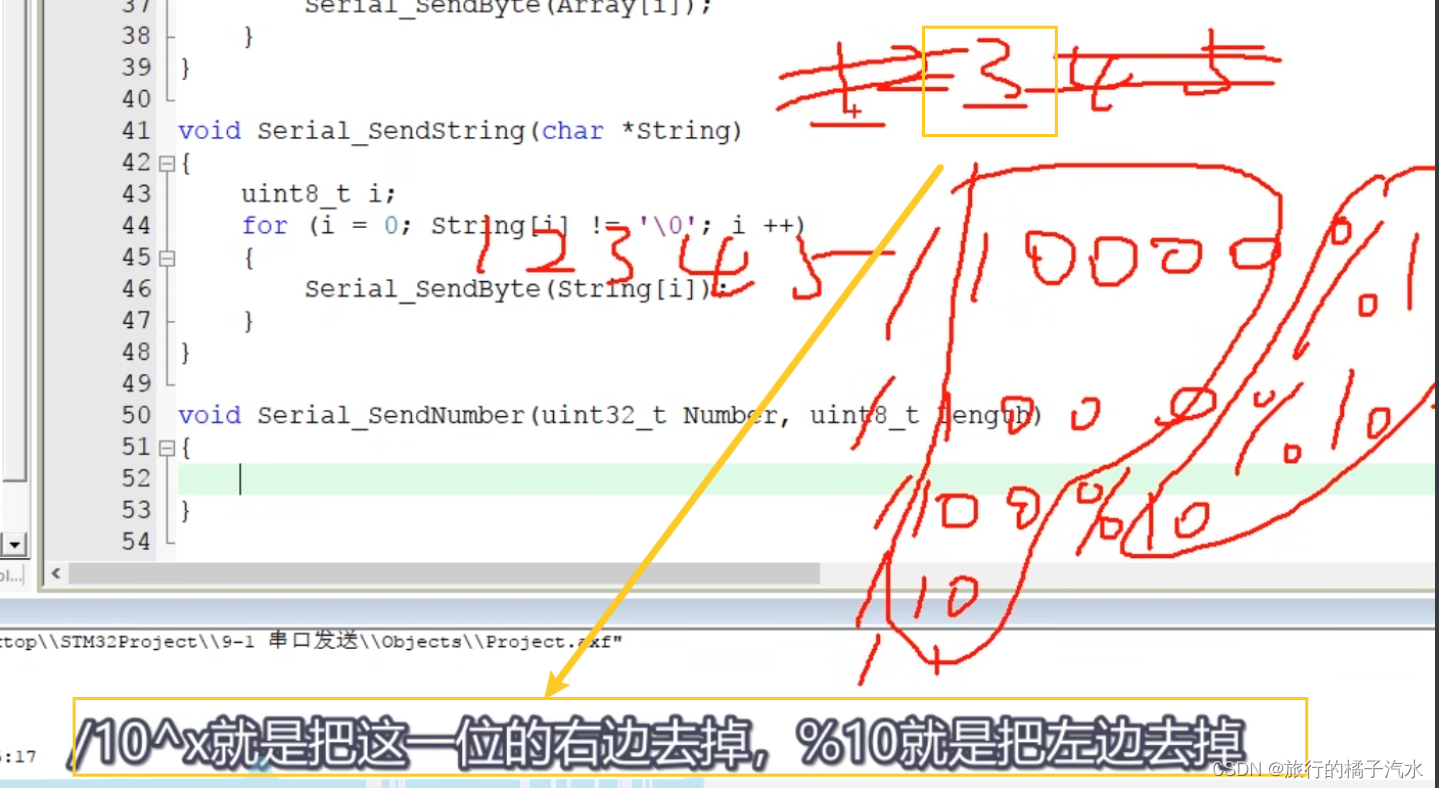This screenshot has width=1439, height=788.
Task: Click the closing brace on line 53
Action: coord(184,511)
